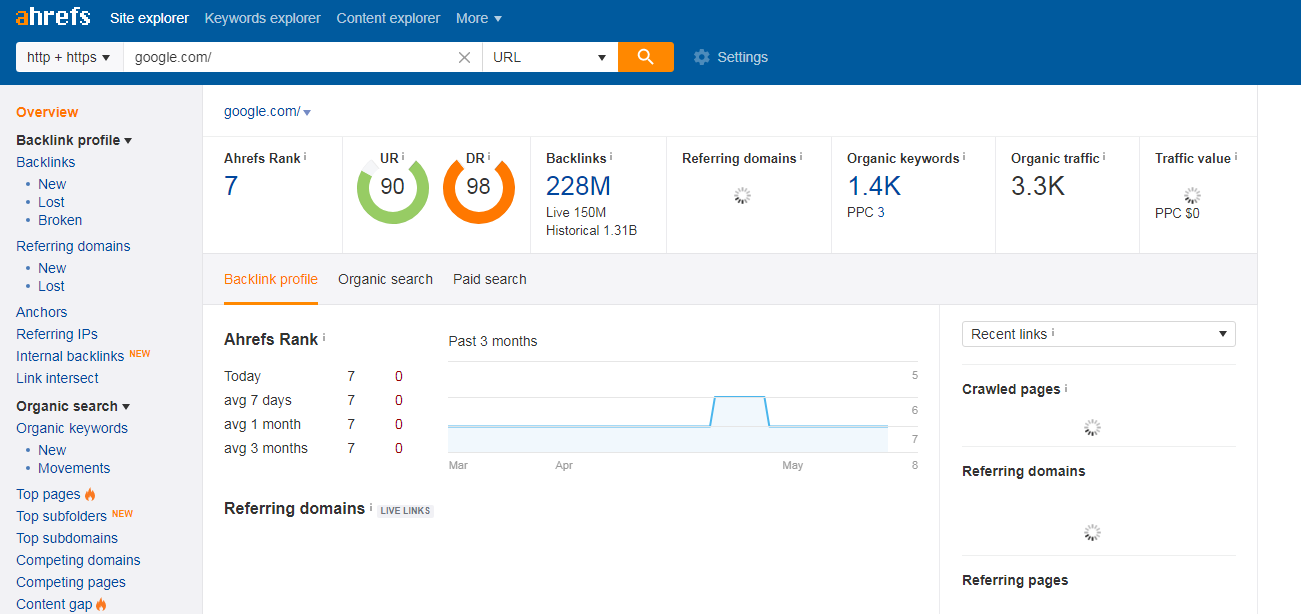Click the LIVE LINKS badge
The height and width of the screenshot is (614, 1301).
point(405,510)
